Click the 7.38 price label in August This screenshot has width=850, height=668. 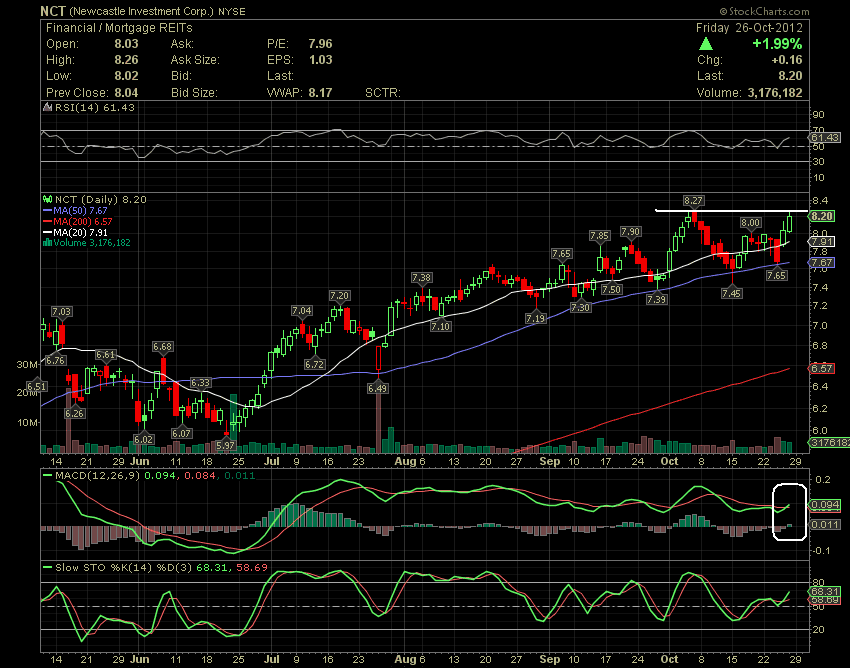coord(421,278)
